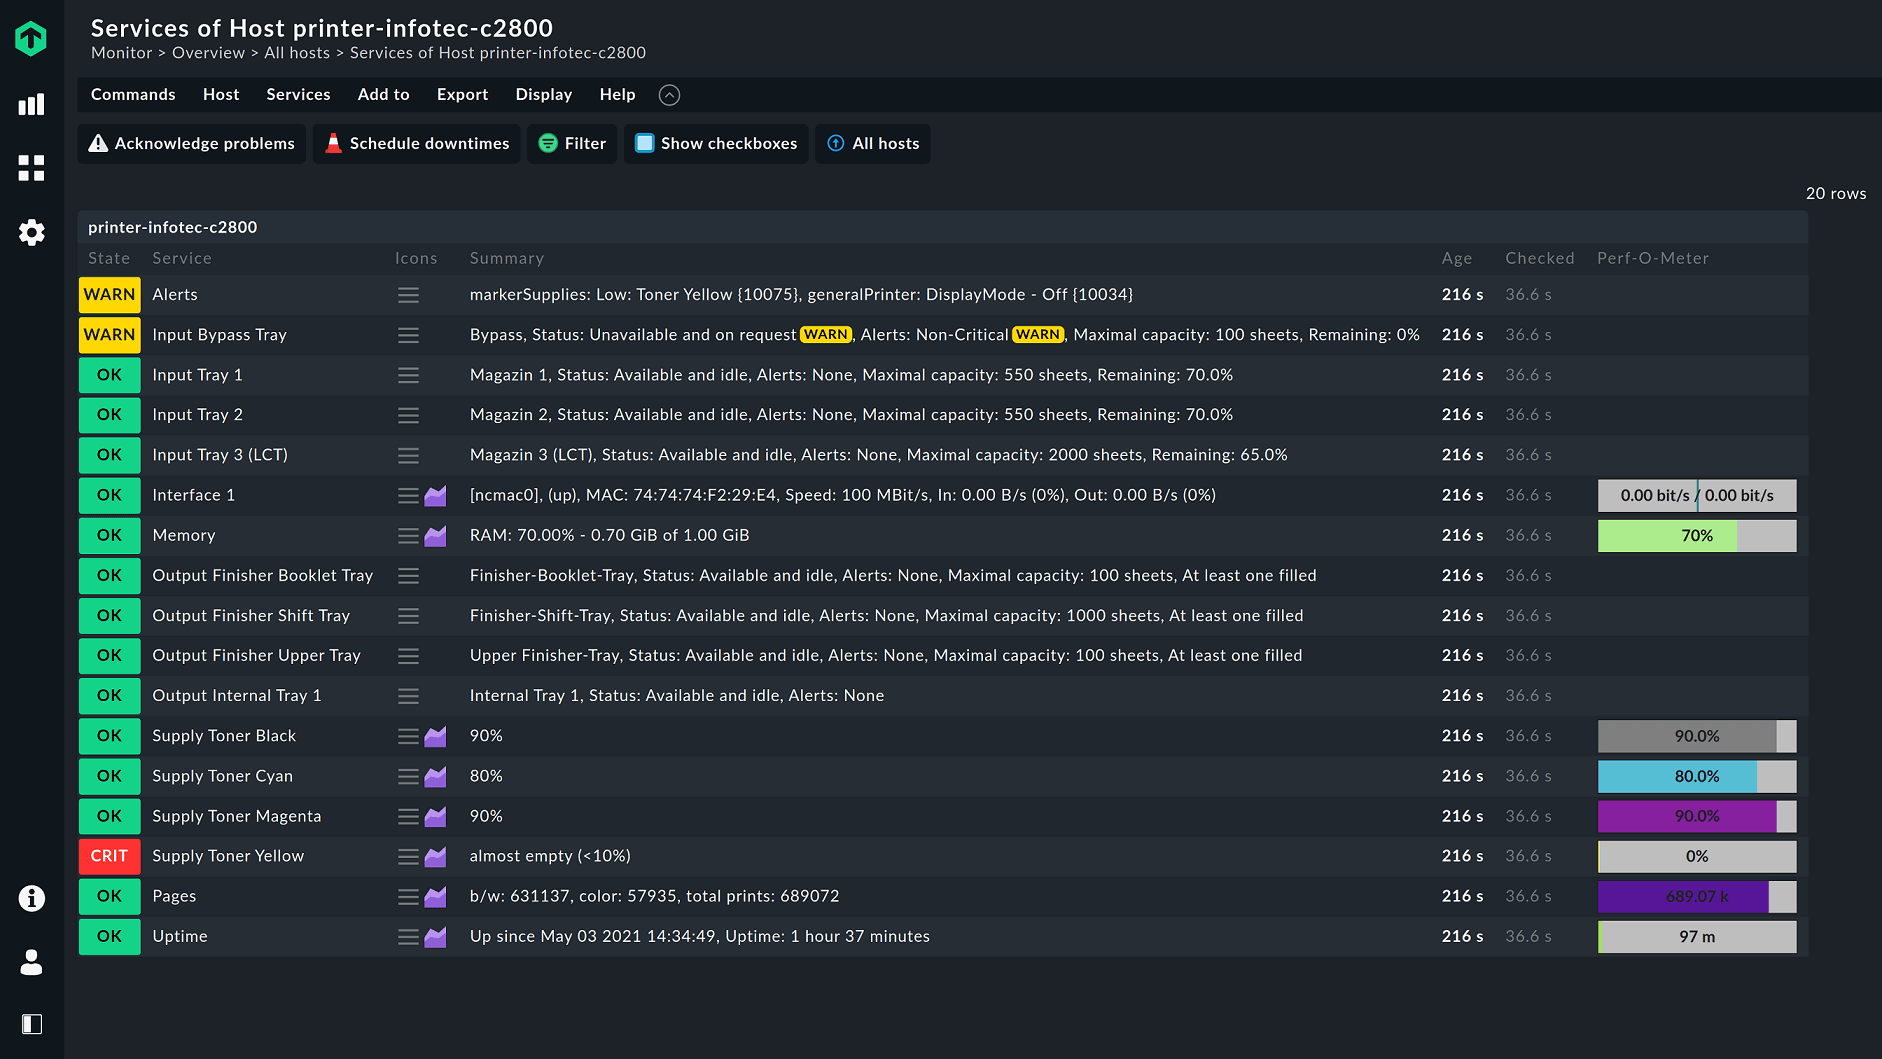This screenshot has width=1882, height=1059.
Task: Open the Add to dropdown
Action: [x=383, y=94]
